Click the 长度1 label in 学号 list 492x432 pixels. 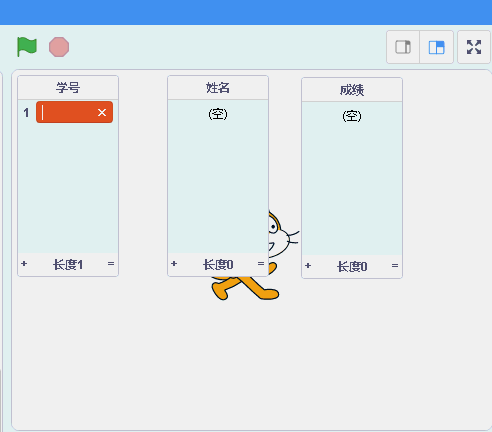(68, 265)
